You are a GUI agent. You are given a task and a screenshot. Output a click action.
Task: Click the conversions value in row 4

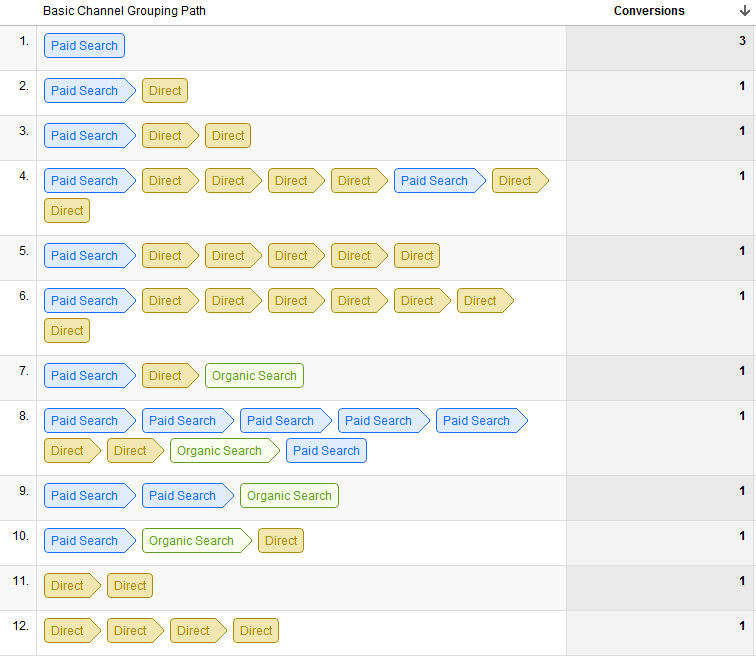click(x=742, y=176)
